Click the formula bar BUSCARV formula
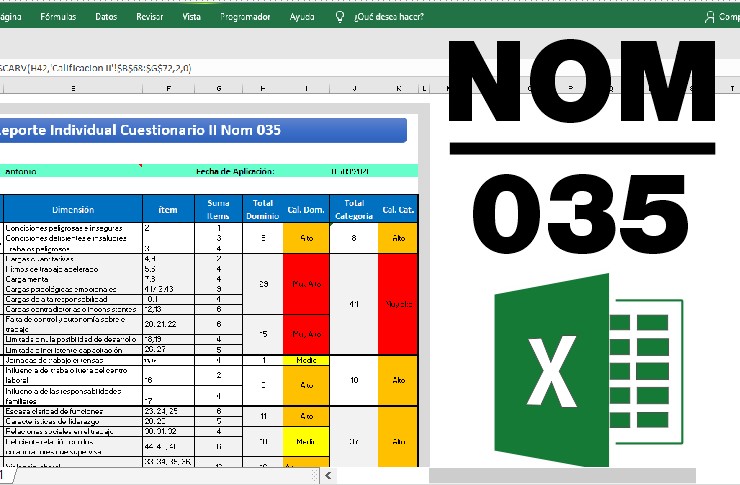This screenshot has width=740, height=485. pos(94,68)
